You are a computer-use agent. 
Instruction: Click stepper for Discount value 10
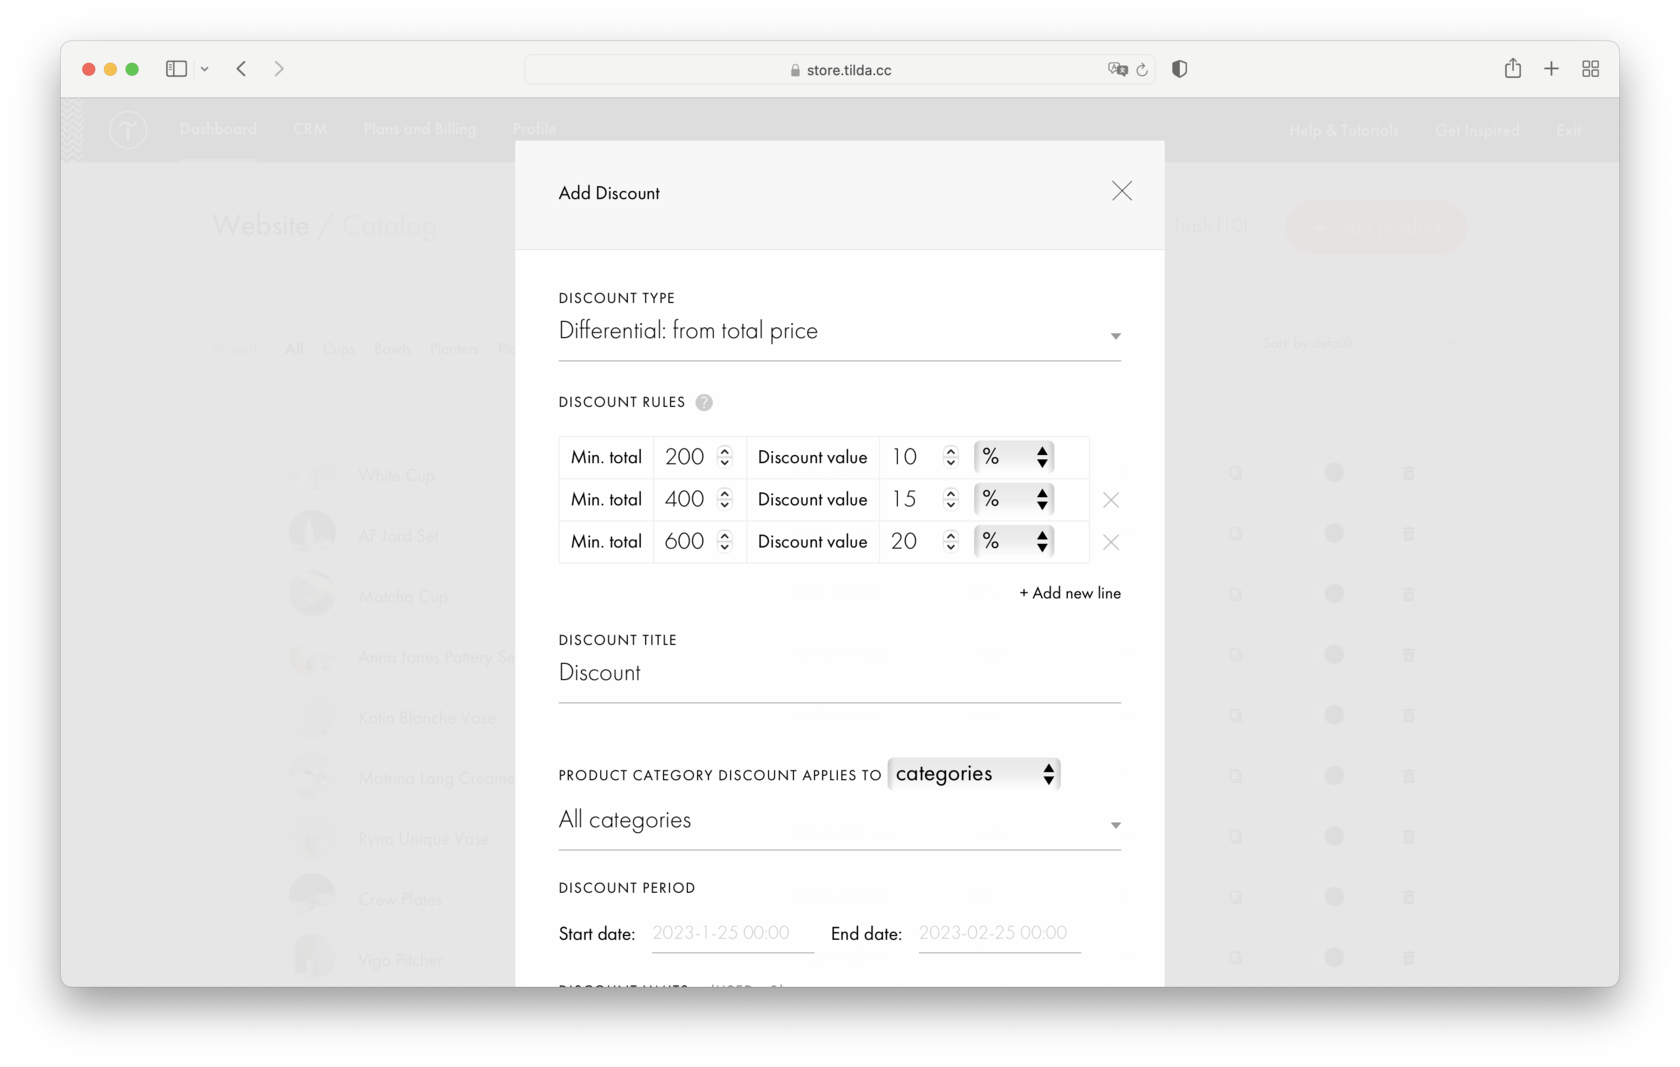(951, 457)
